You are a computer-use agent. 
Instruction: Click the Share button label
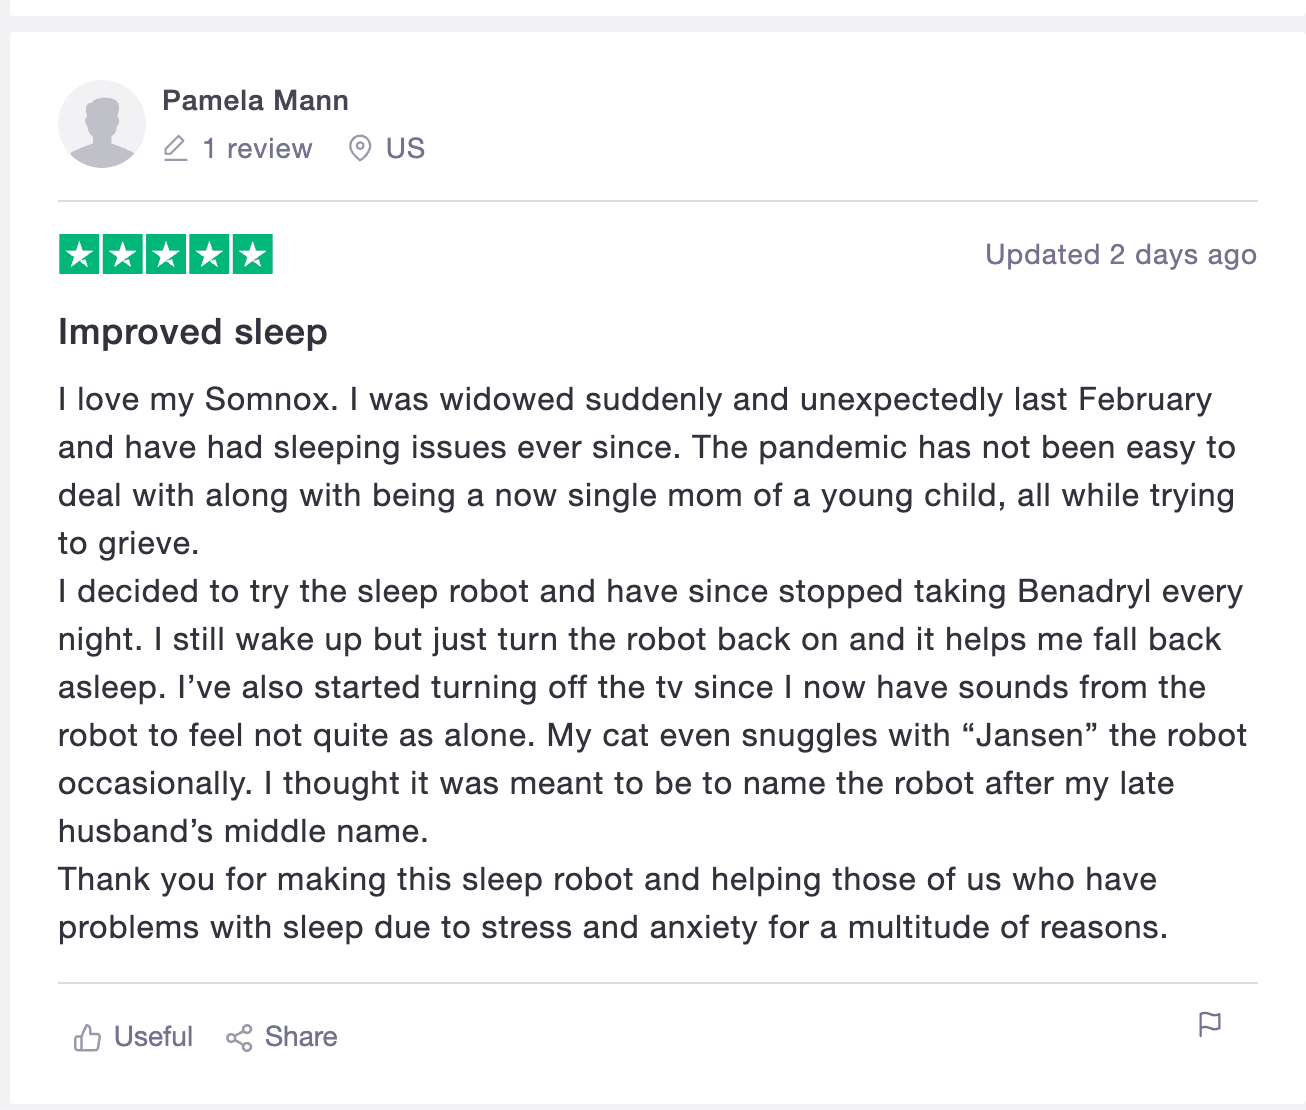(x=300, y=1037)
